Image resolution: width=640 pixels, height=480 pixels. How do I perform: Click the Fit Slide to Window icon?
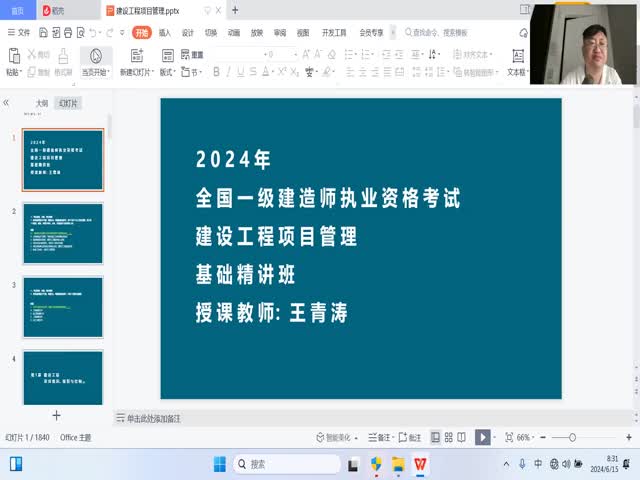click(x=509, y=438)
